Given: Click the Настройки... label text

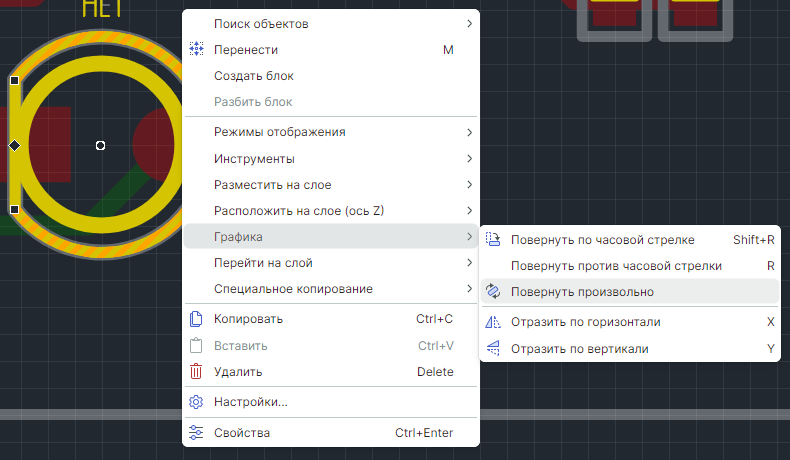Looking at the screenshot, I should click(250, 402).
